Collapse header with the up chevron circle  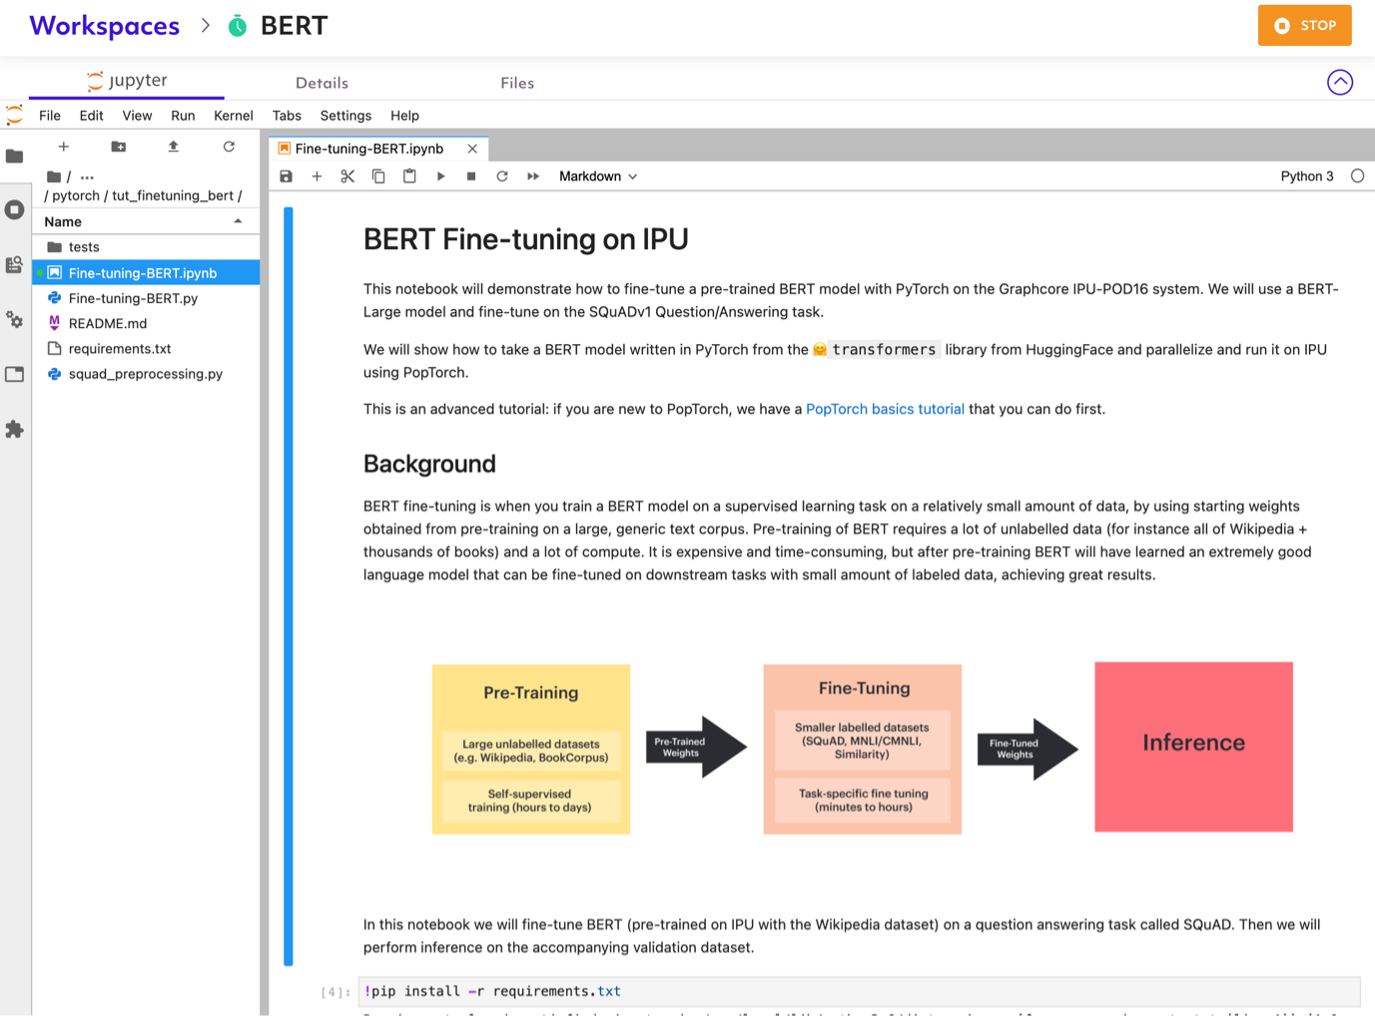[1340, 82]
